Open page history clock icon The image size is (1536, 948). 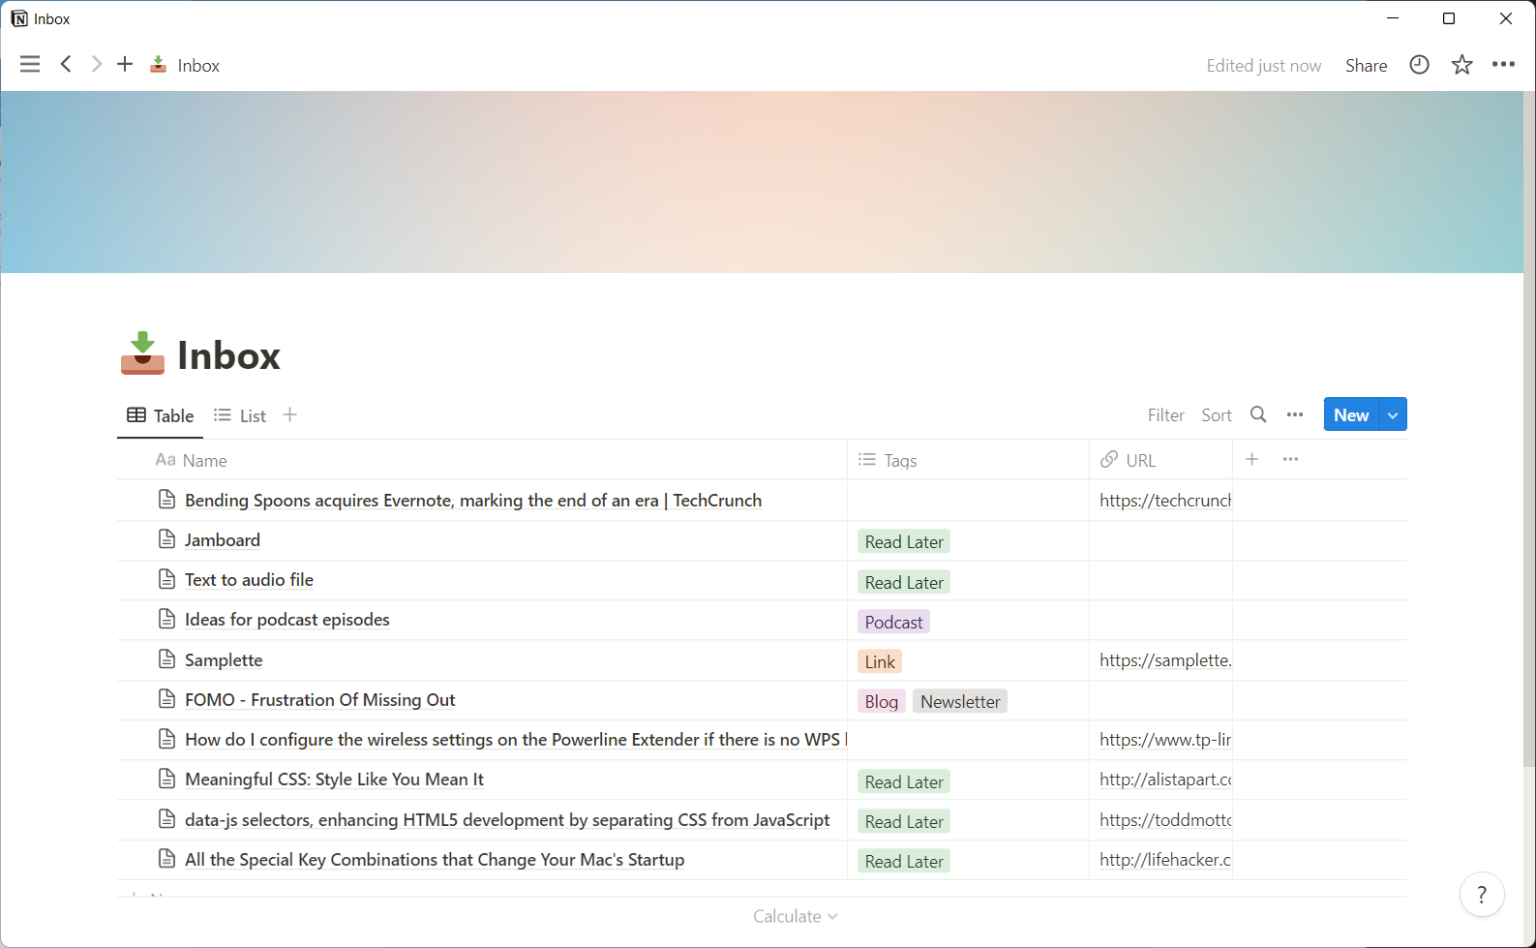pyautogui.click(x=1419, y=65)
